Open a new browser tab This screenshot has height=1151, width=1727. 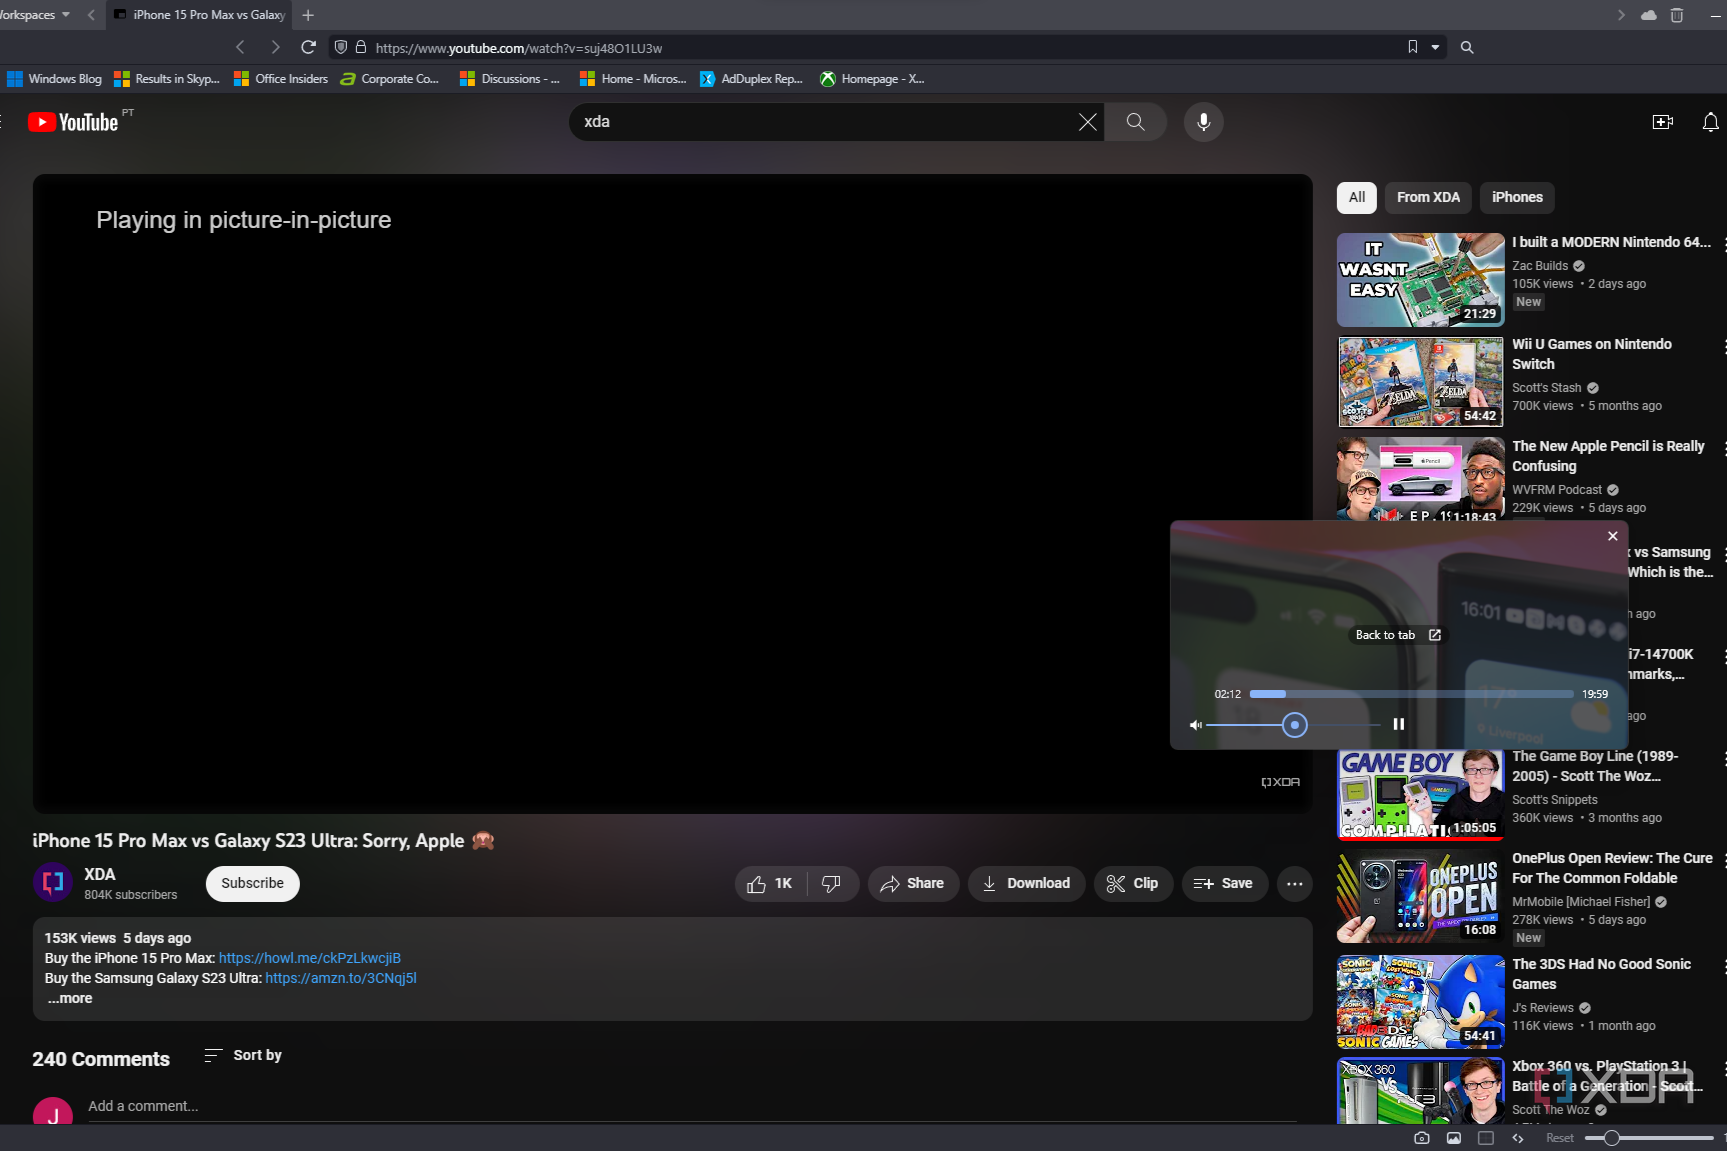coord(308,15)
